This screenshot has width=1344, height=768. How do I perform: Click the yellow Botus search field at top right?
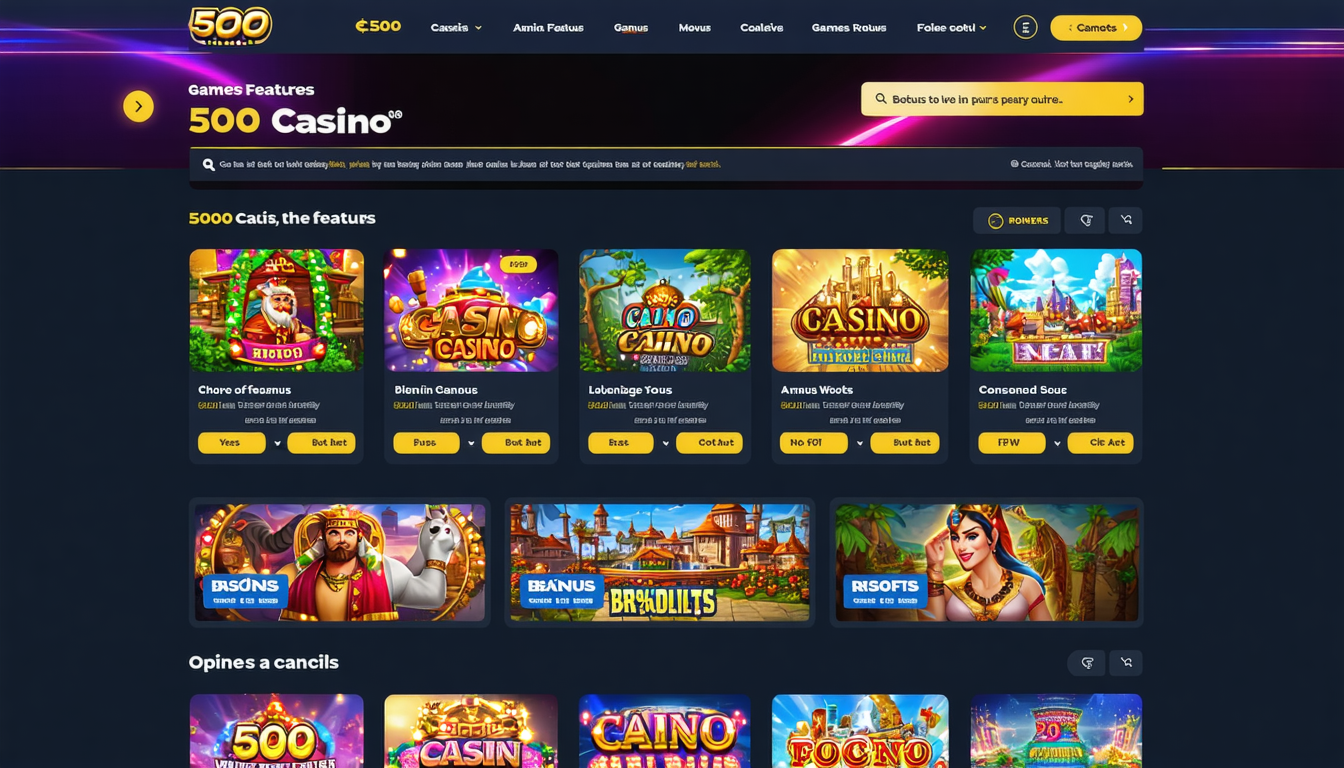coord(1002,99)
